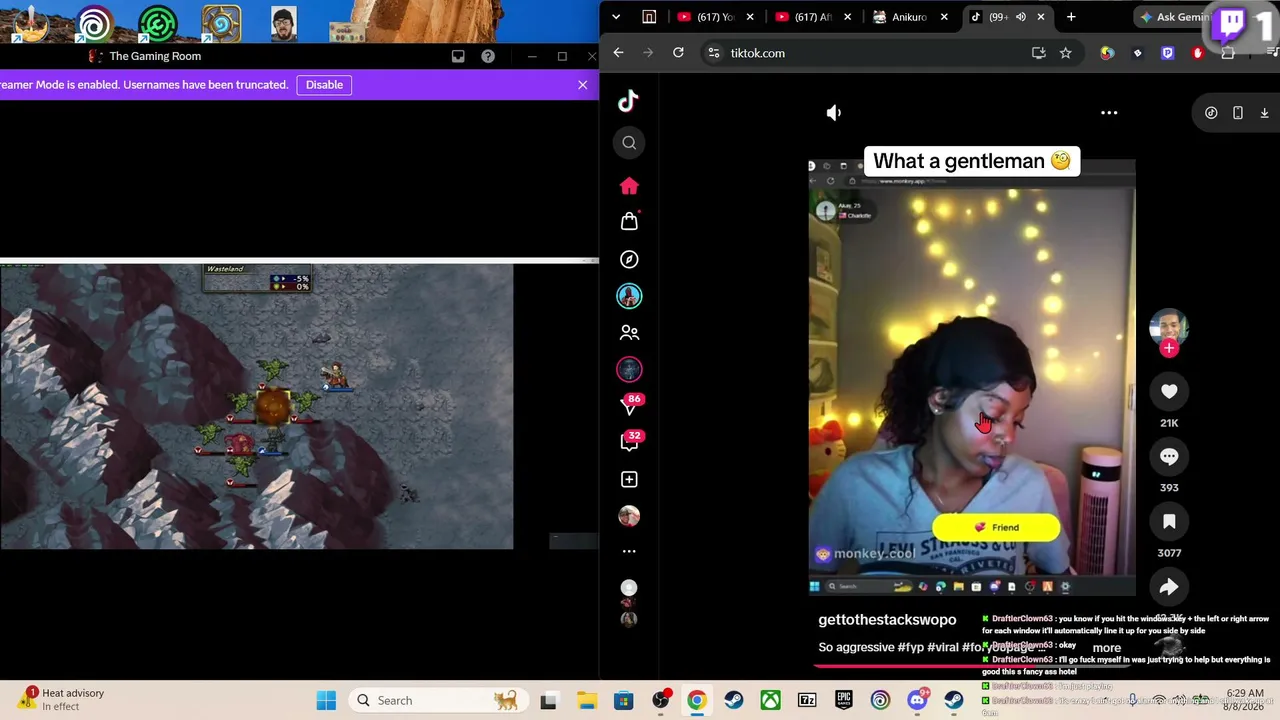Open the sidebar More three-dots menu

(629, 551)
